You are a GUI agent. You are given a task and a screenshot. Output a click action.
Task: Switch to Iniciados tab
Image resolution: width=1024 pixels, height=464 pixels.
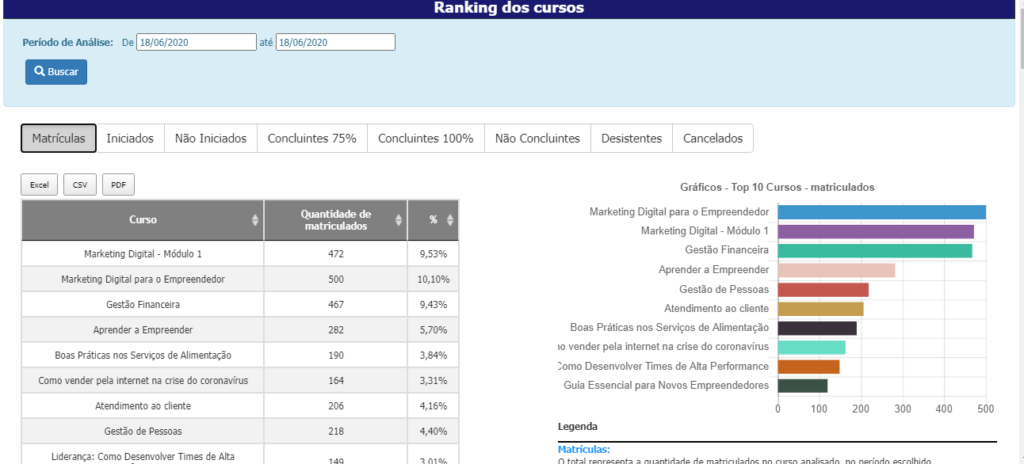[x=130, y=138]
